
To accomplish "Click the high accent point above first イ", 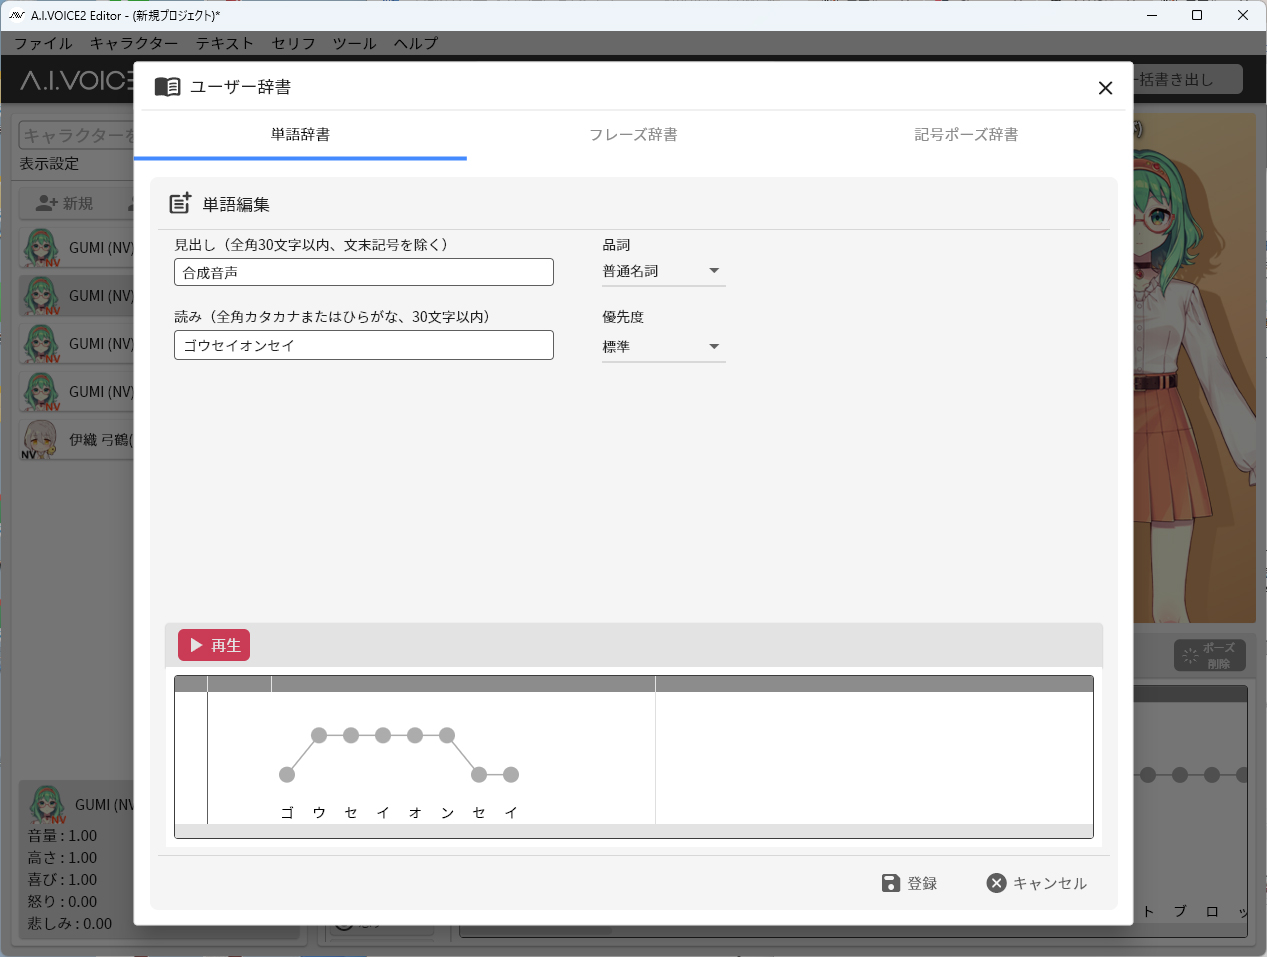I will (383, 735).
